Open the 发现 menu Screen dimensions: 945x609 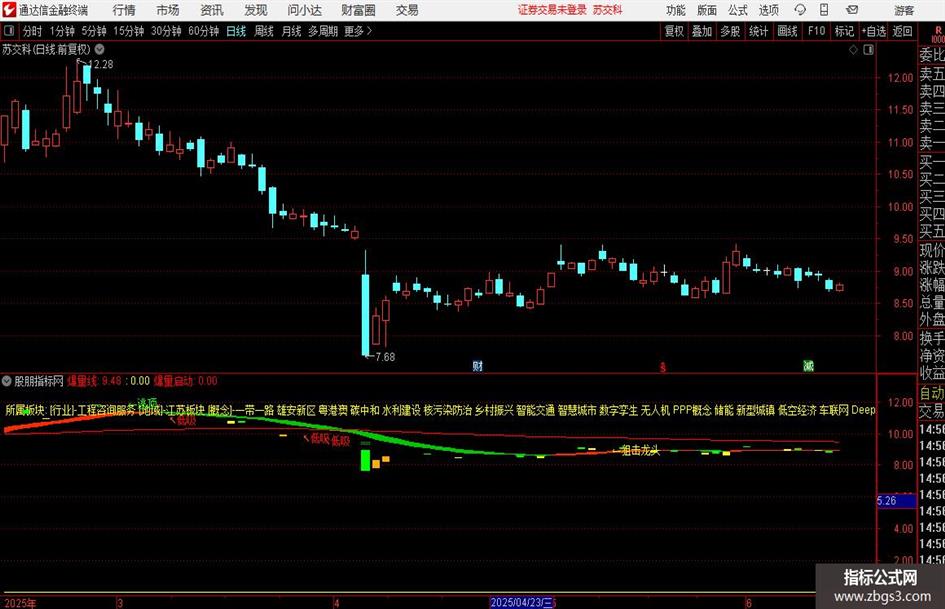[256, 10]
